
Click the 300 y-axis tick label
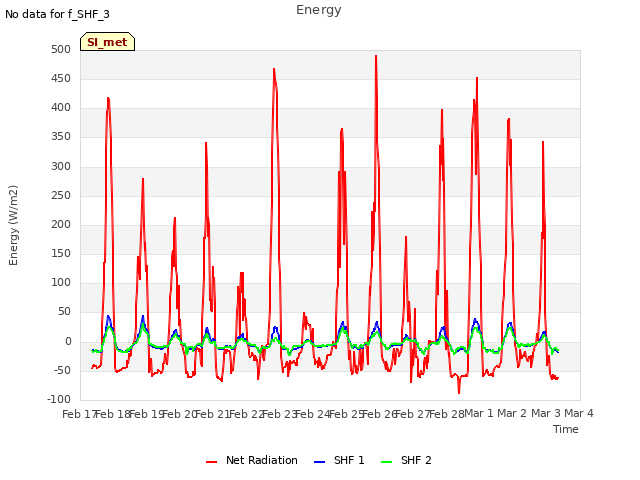click(x=61, y=167)
